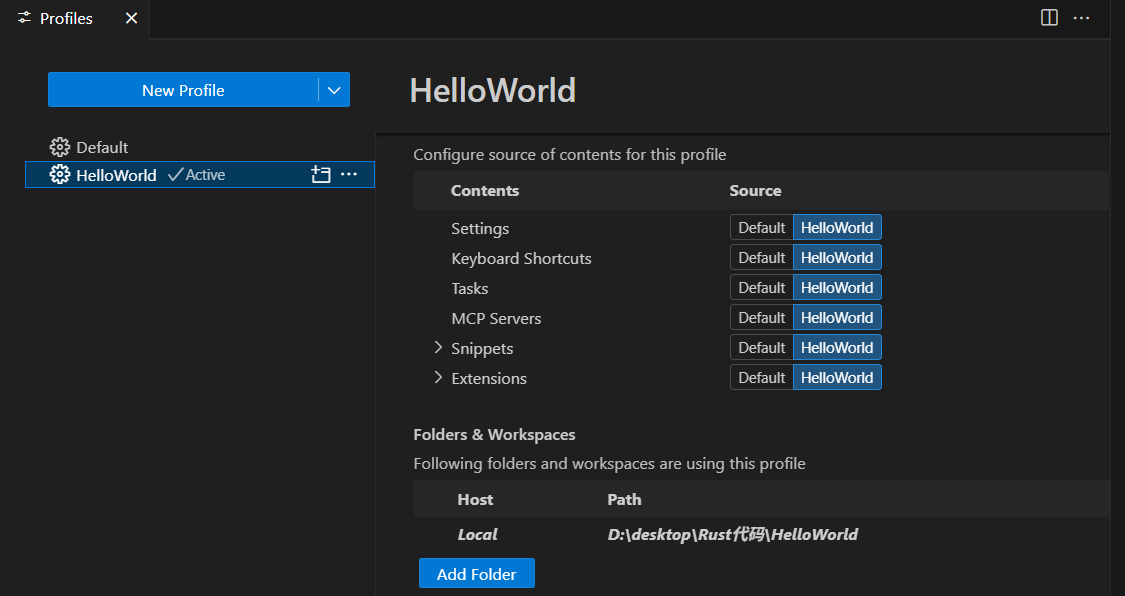Click the Path column header

(x=624, y=499)
